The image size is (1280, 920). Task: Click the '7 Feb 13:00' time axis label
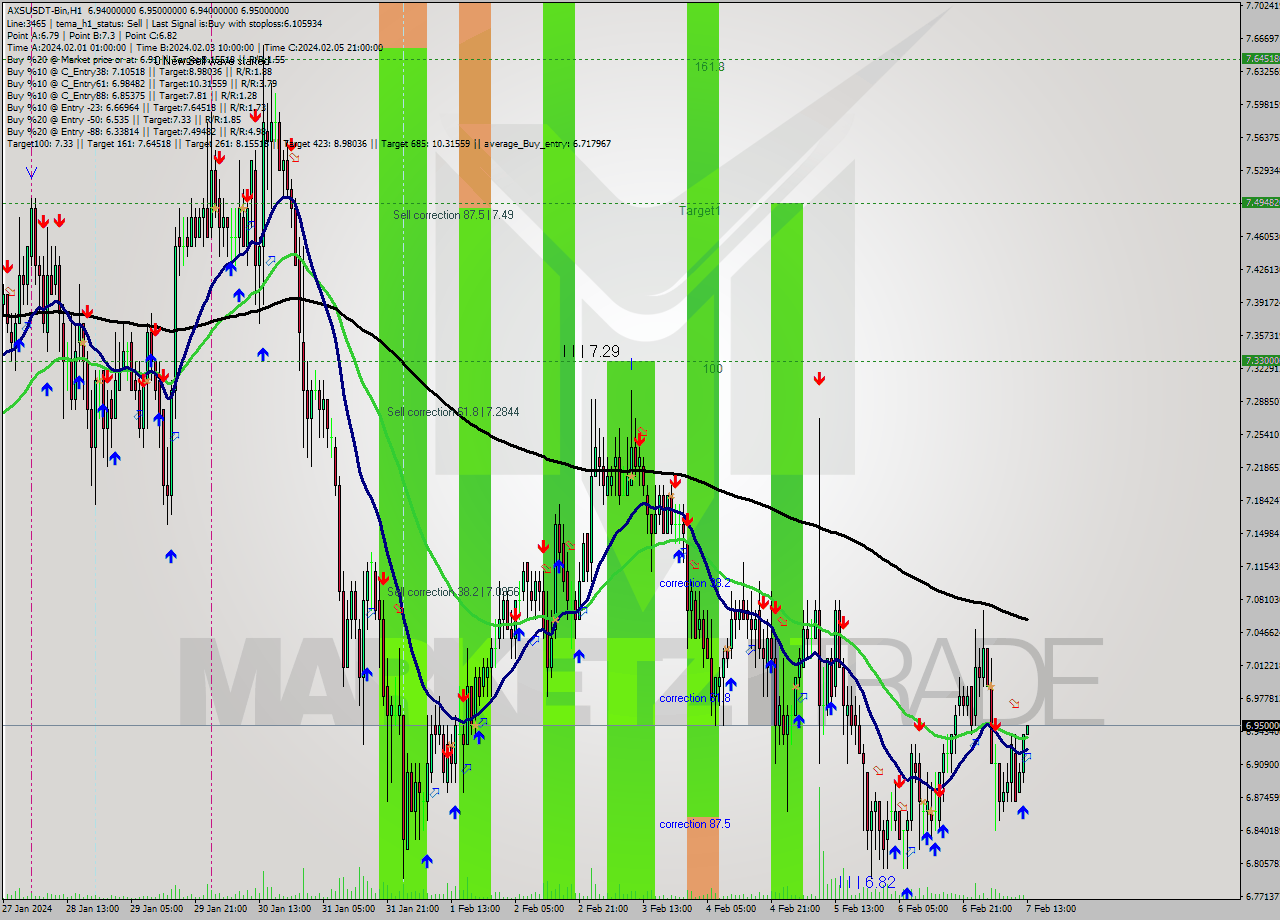pyautogui.click(x=1051, y=909)
